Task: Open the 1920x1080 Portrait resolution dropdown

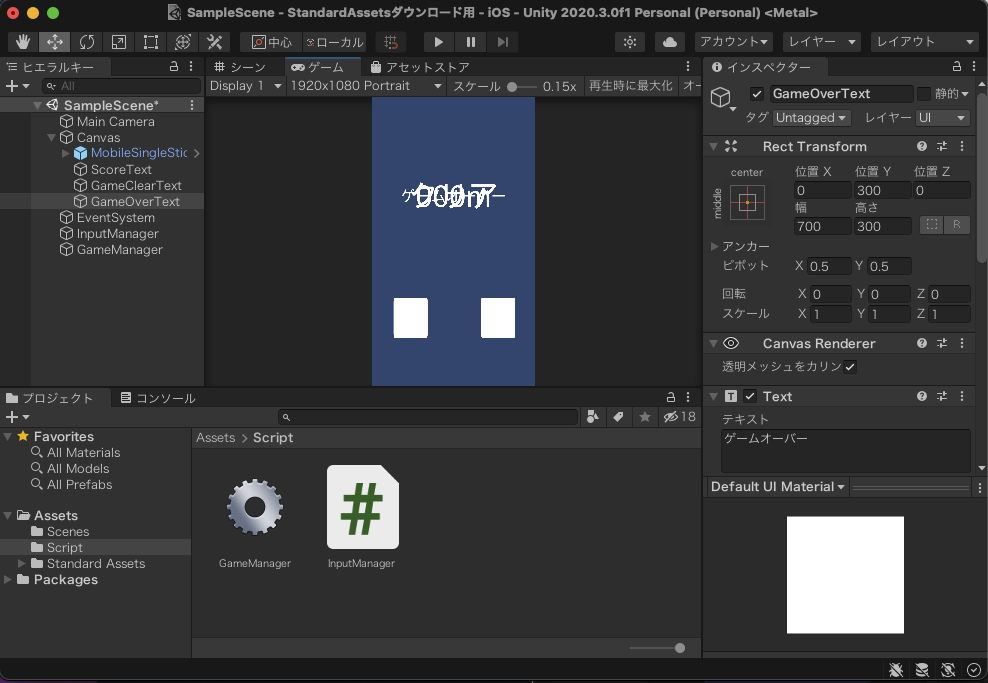Action: click(365, 86)
